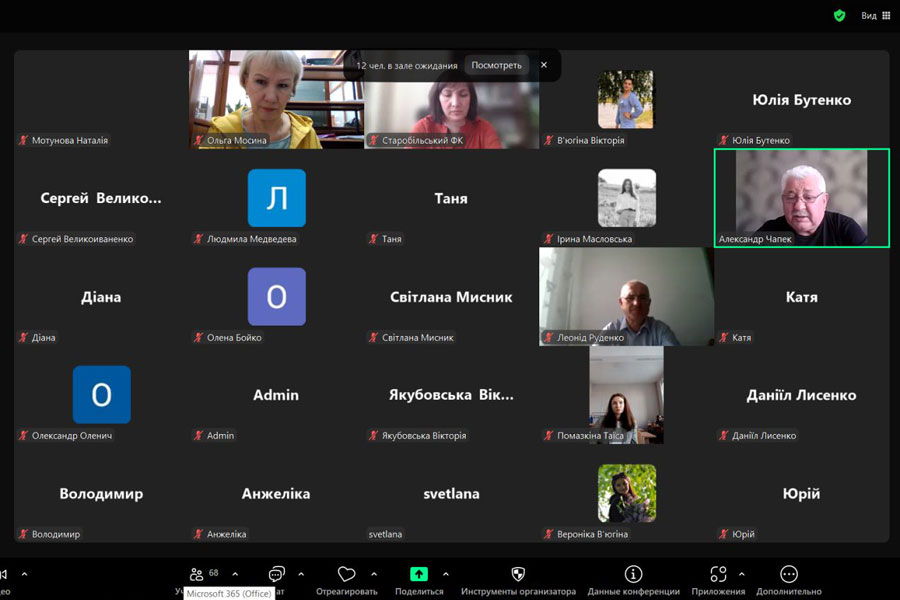Click the green encryption shield icon
The width and height of the screenshot is (900, 600).
[x=839, y=15]
